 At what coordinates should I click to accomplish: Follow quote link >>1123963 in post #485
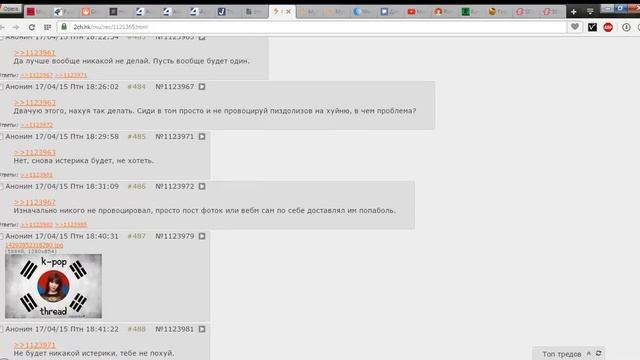[35, 152]
